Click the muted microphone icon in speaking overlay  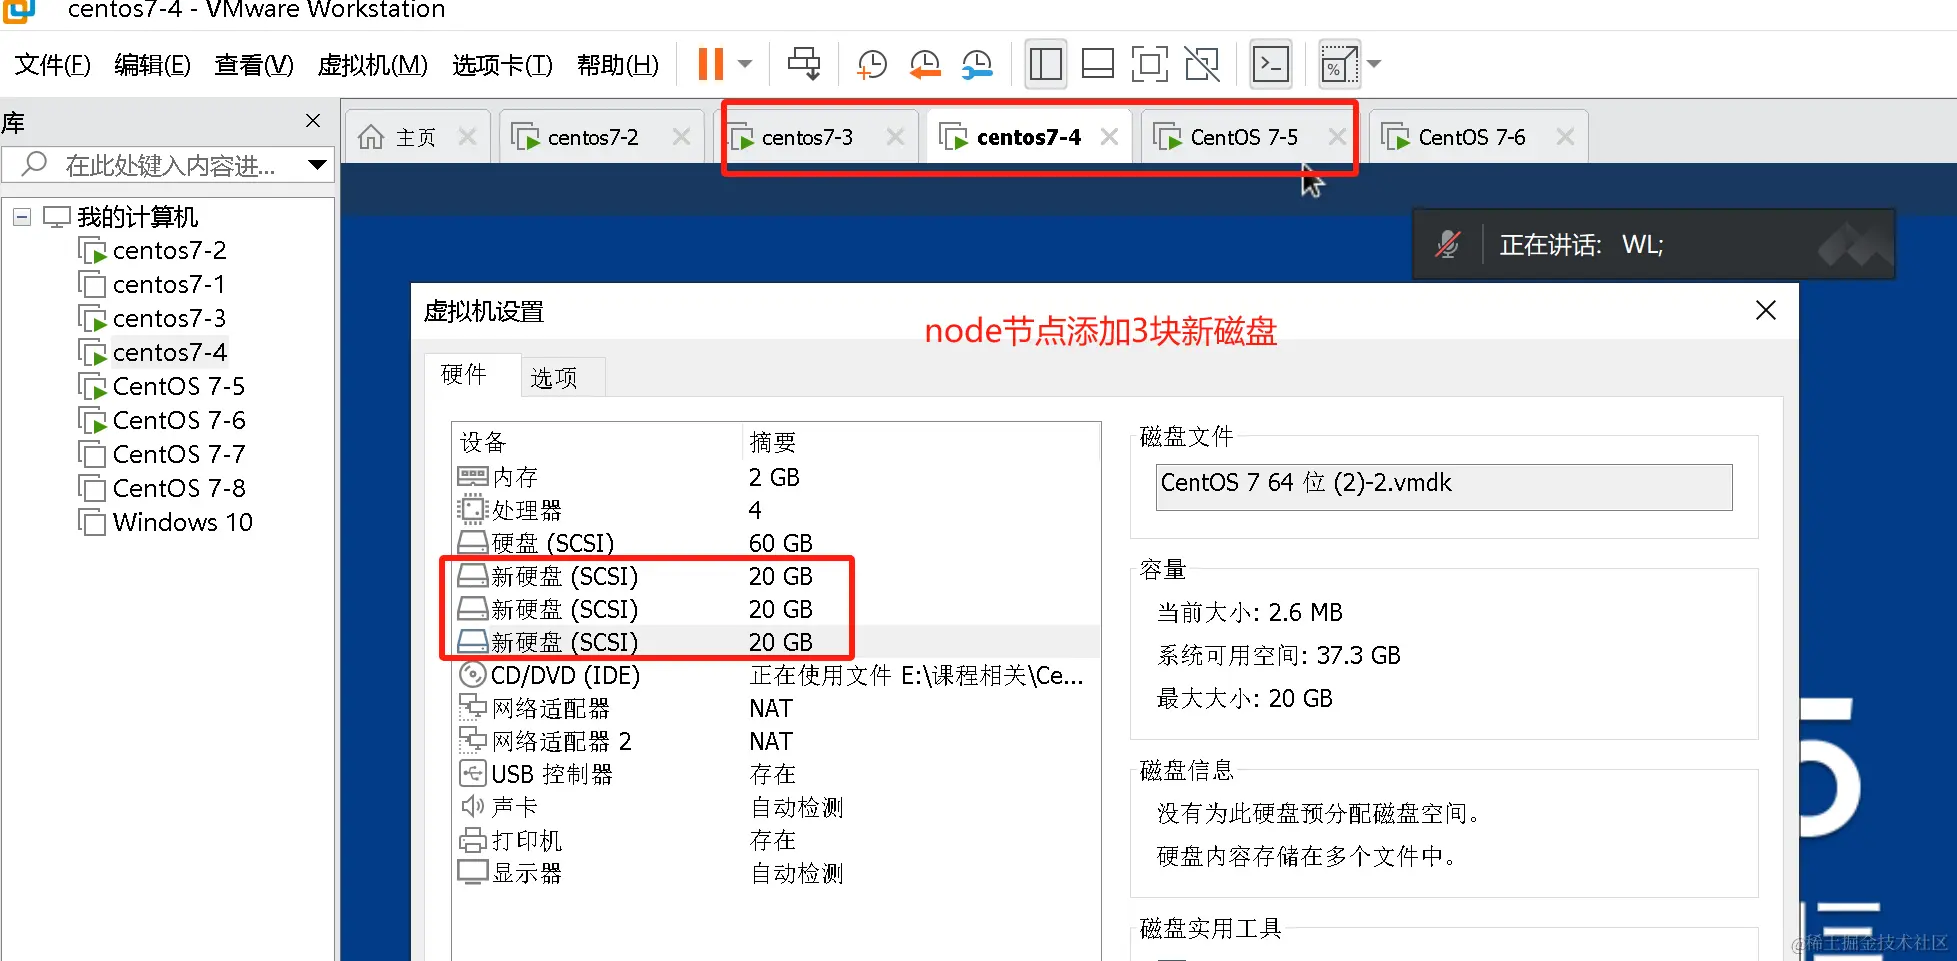point(1447,244)
